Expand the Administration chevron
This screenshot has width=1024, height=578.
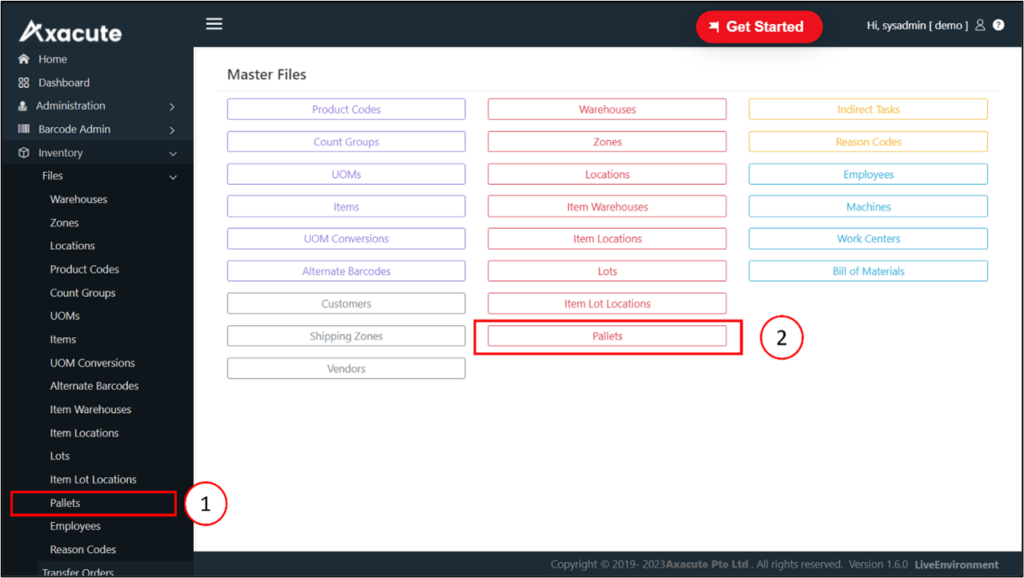click(172, 106)
